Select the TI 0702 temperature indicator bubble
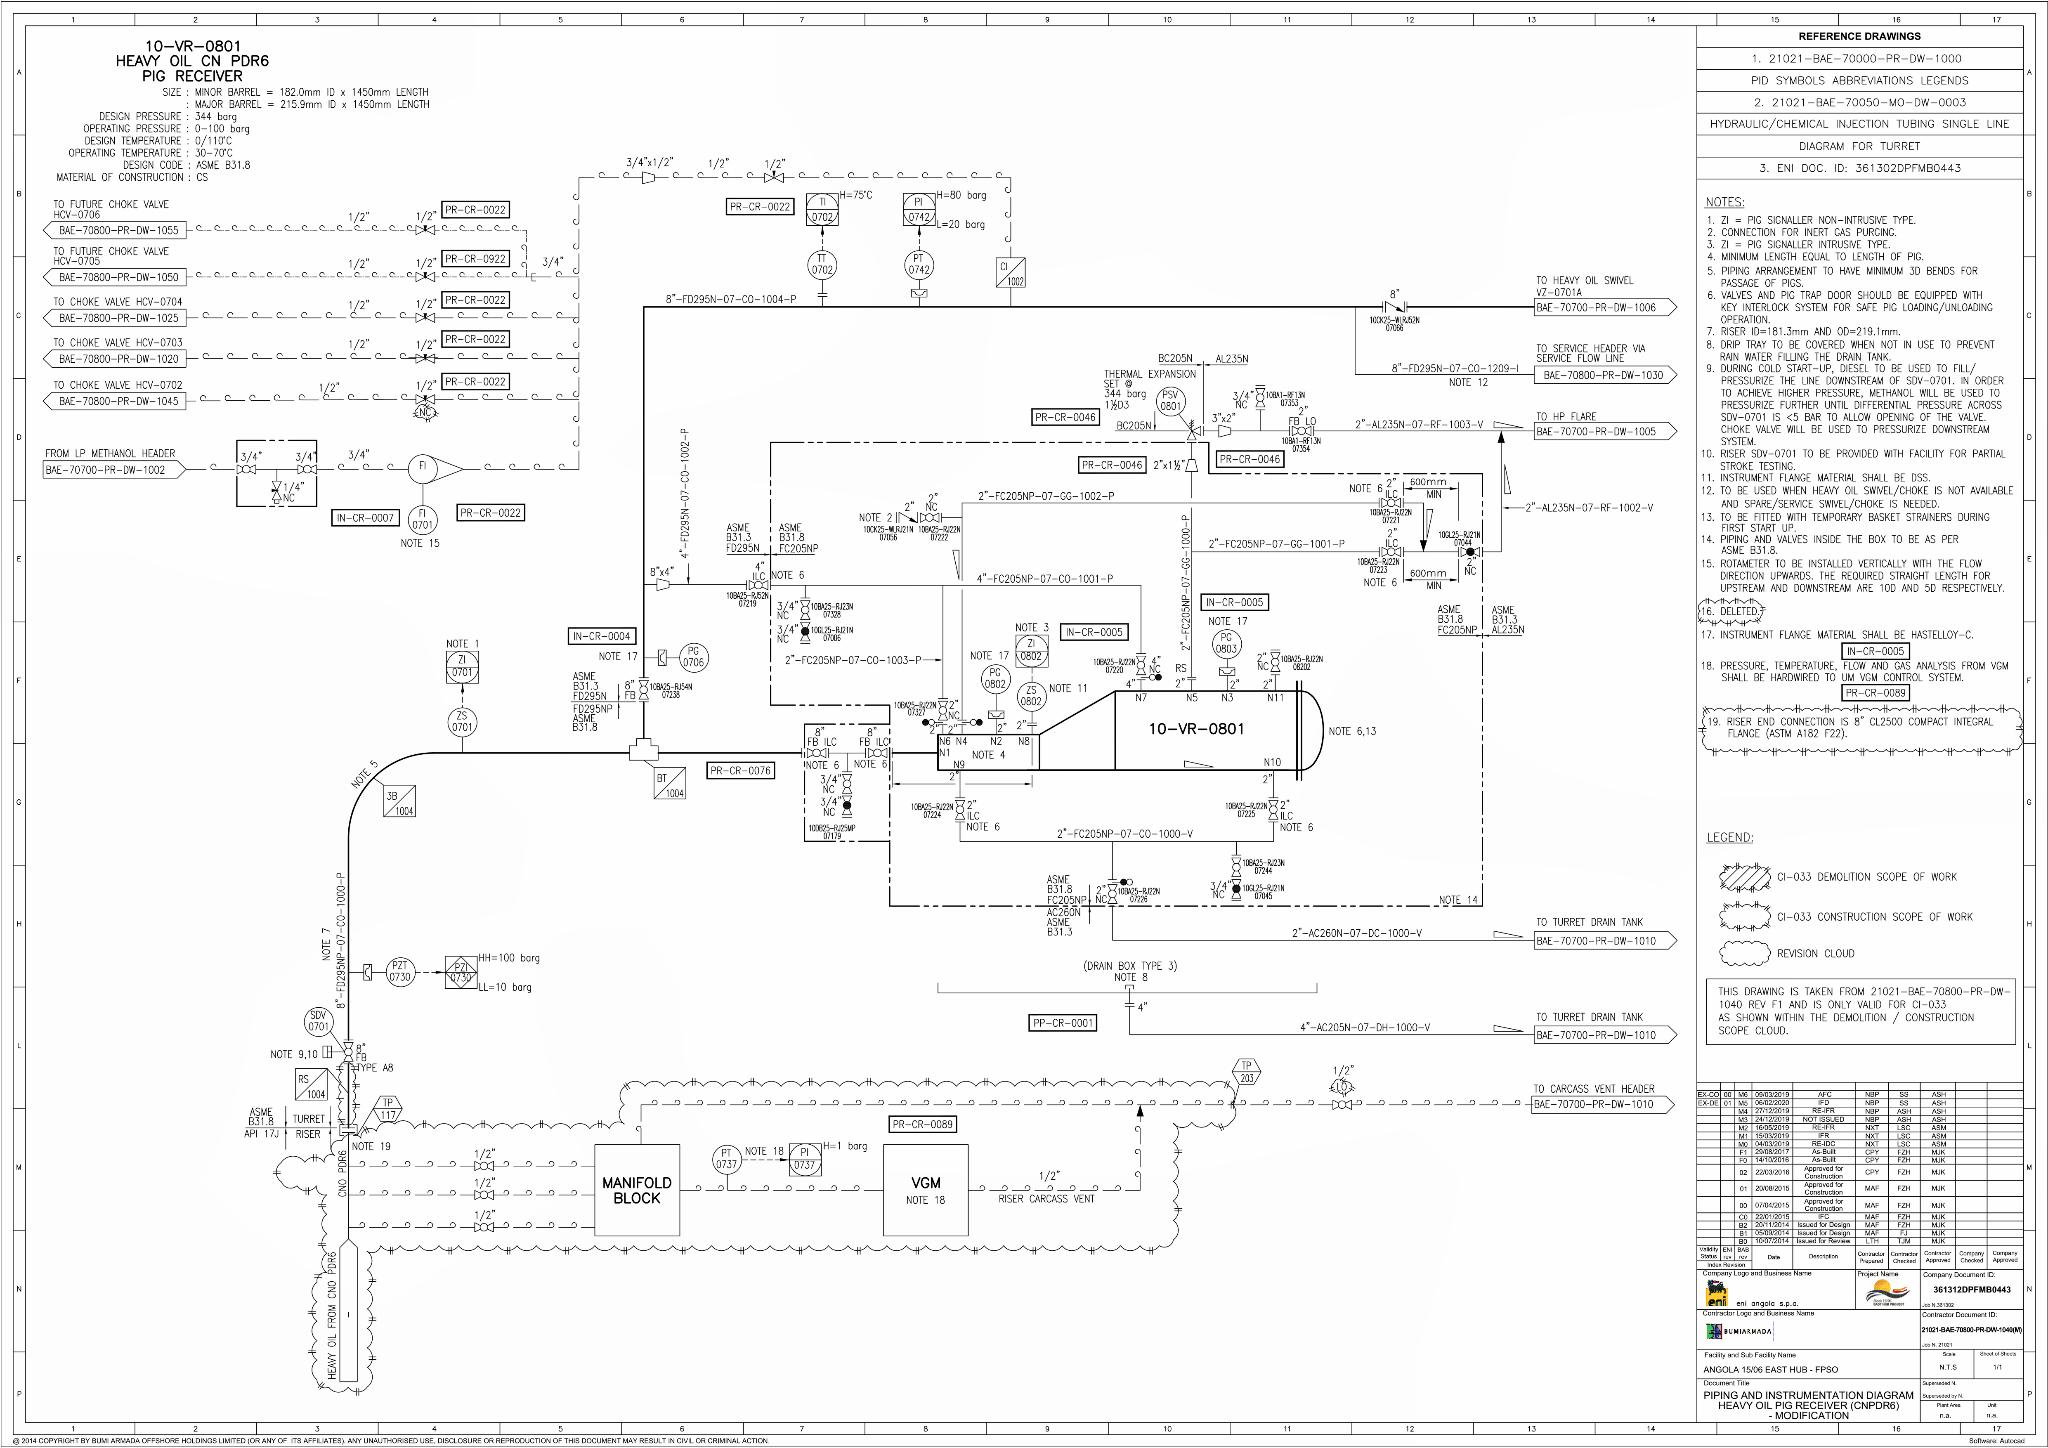The height and width of the screenshot is (1448, 2048). (822, 209)
